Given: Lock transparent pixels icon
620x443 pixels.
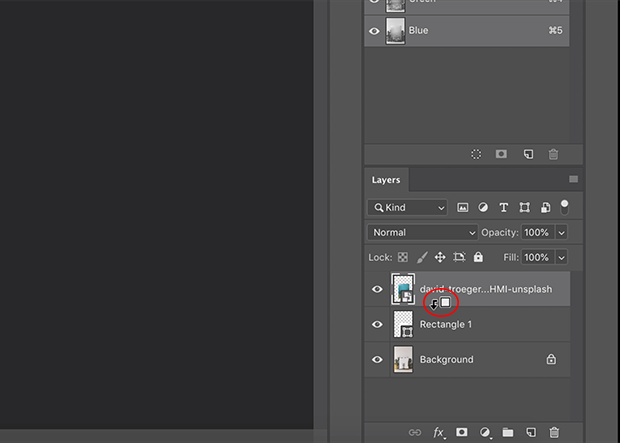Looking at the screenshot, I should click(x=403, y=257).
